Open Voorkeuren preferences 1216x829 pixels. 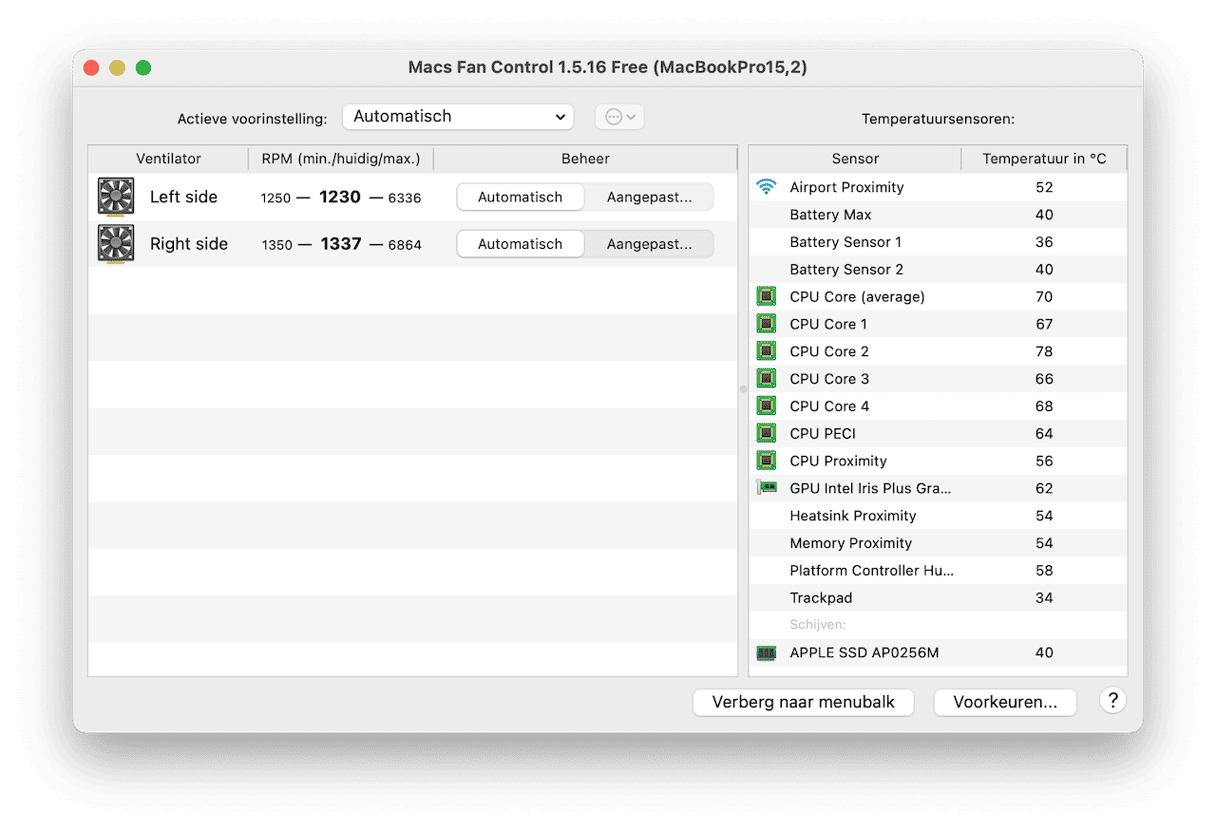1005,702
